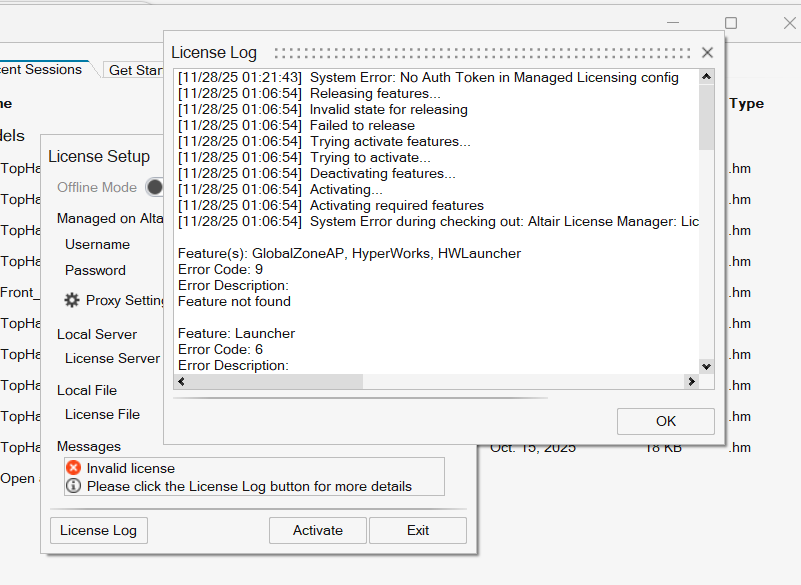Viewport: 801px width, 585px height.
Task: Click the Feature(s) GlobalZoneAP line
Action: tap(349, 253)
